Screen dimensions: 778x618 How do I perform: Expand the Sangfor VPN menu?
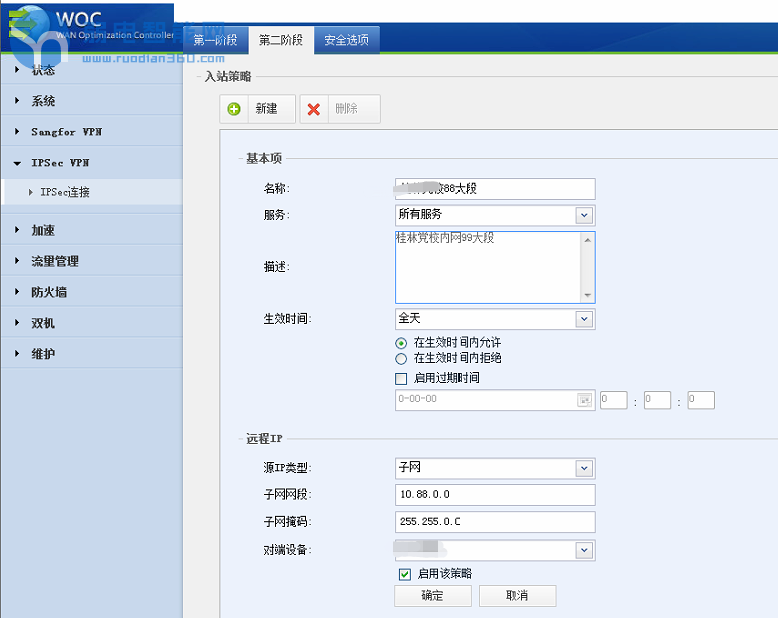pos(66,132)
